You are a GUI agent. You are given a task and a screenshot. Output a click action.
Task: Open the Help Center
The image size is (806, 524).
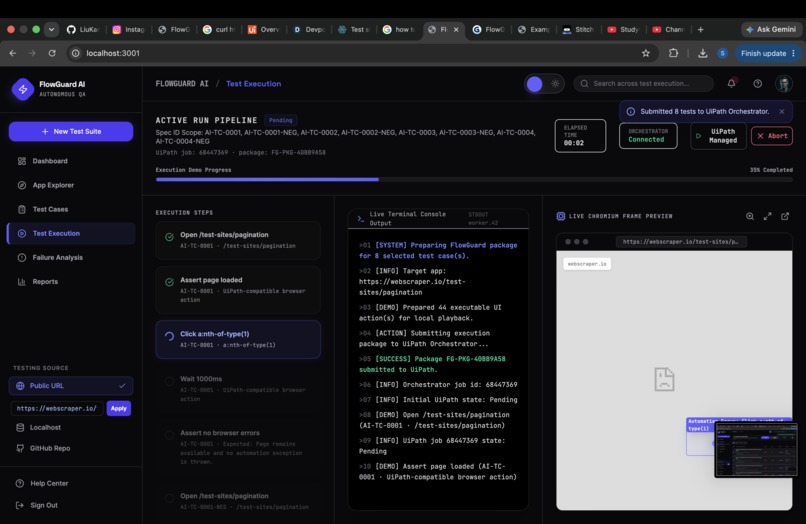(49, 483)
